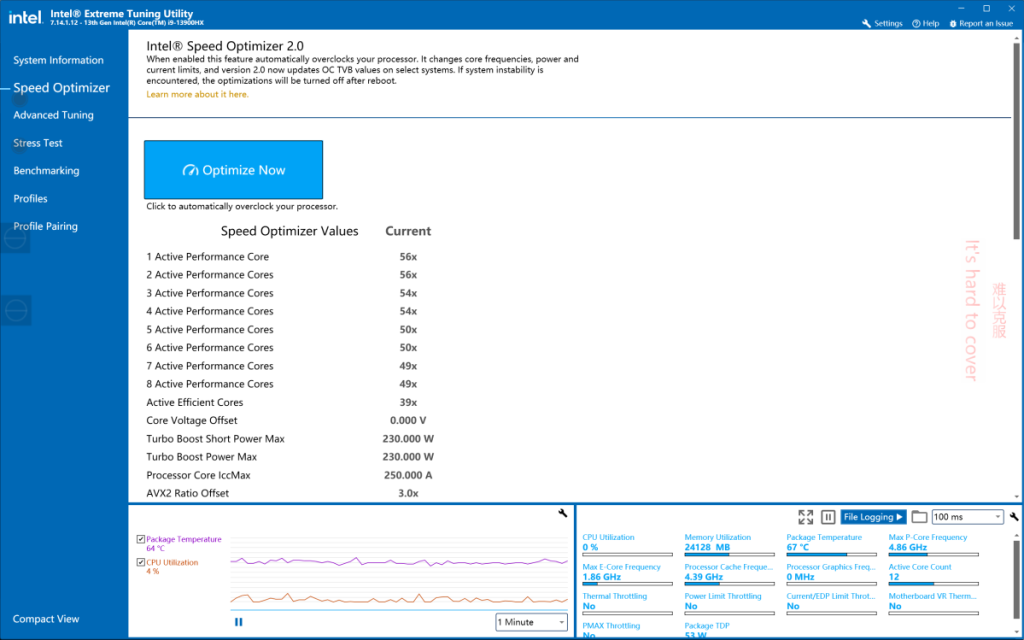
Task: Open the log files folder
Action: 920,517
